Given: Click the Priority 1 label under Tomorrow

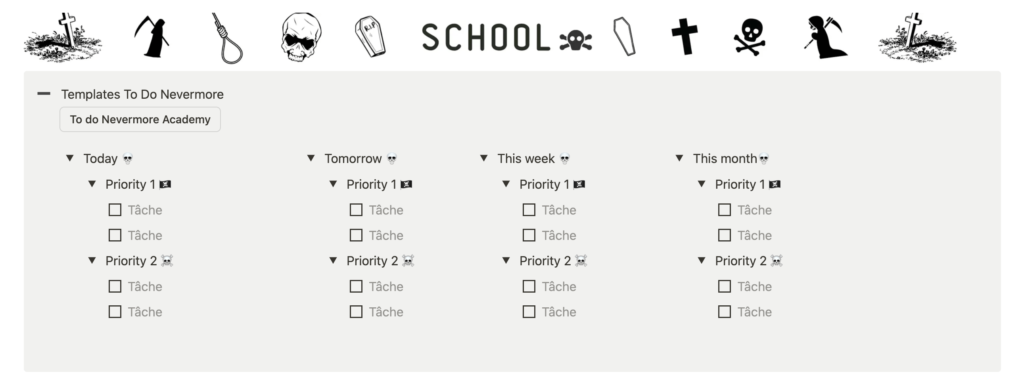Looking at the screenshot, I should 372,185.
